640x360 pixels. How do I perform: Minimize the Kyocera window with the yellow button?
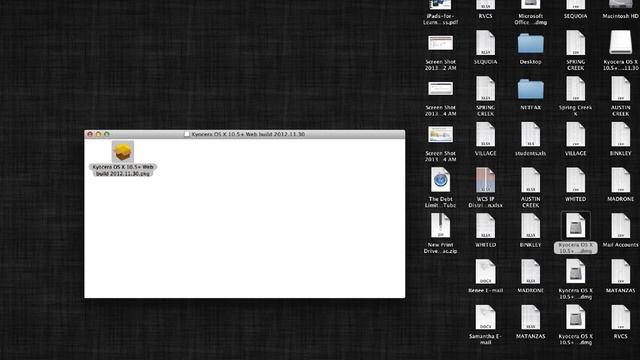coord(98,134)
